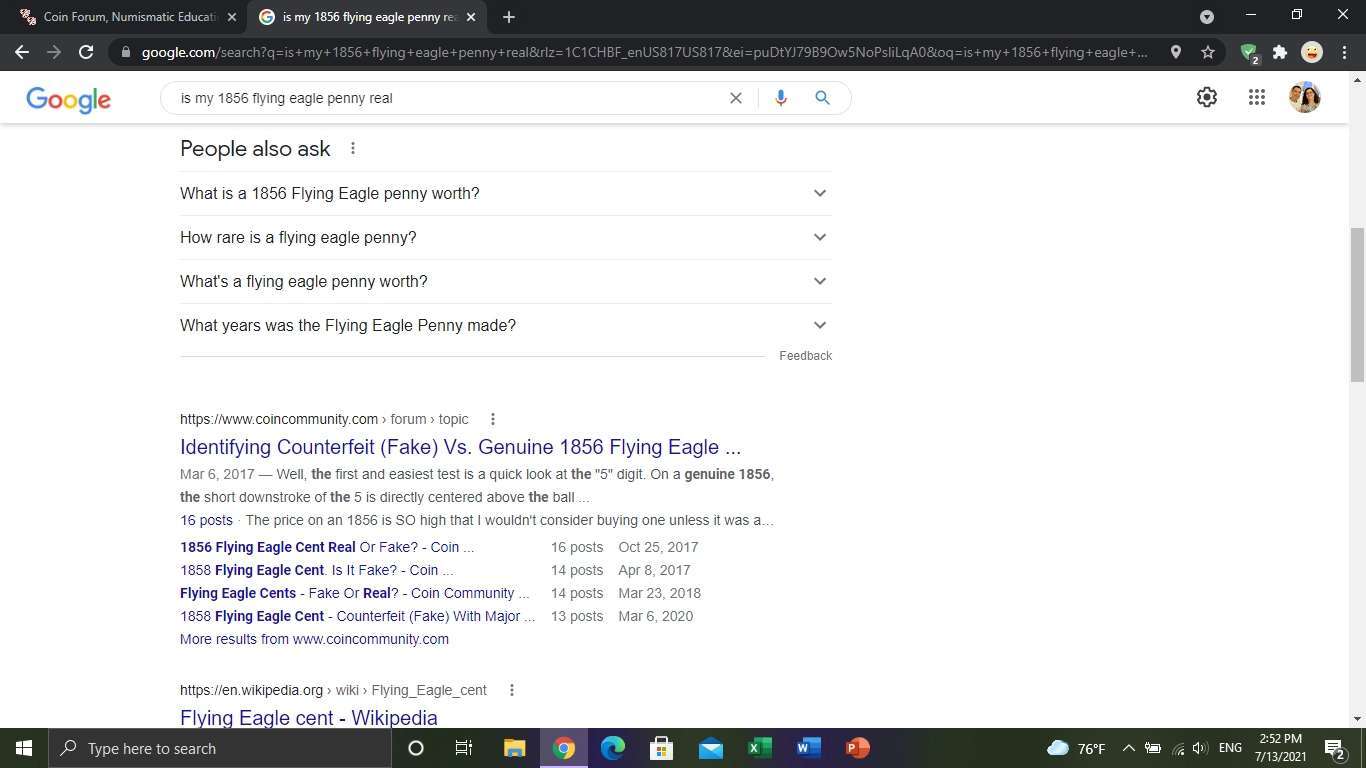The height and width of the screenshot is (768, 1366).
Task: Clear the search box text
Action: tap(735, 98)
